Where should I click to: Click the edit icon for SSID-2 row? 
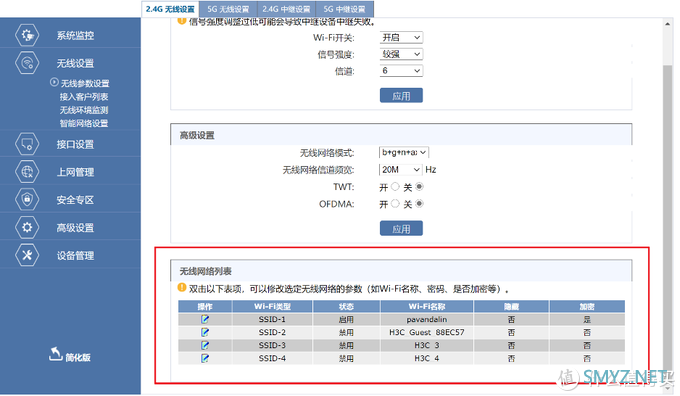point(205,332)
